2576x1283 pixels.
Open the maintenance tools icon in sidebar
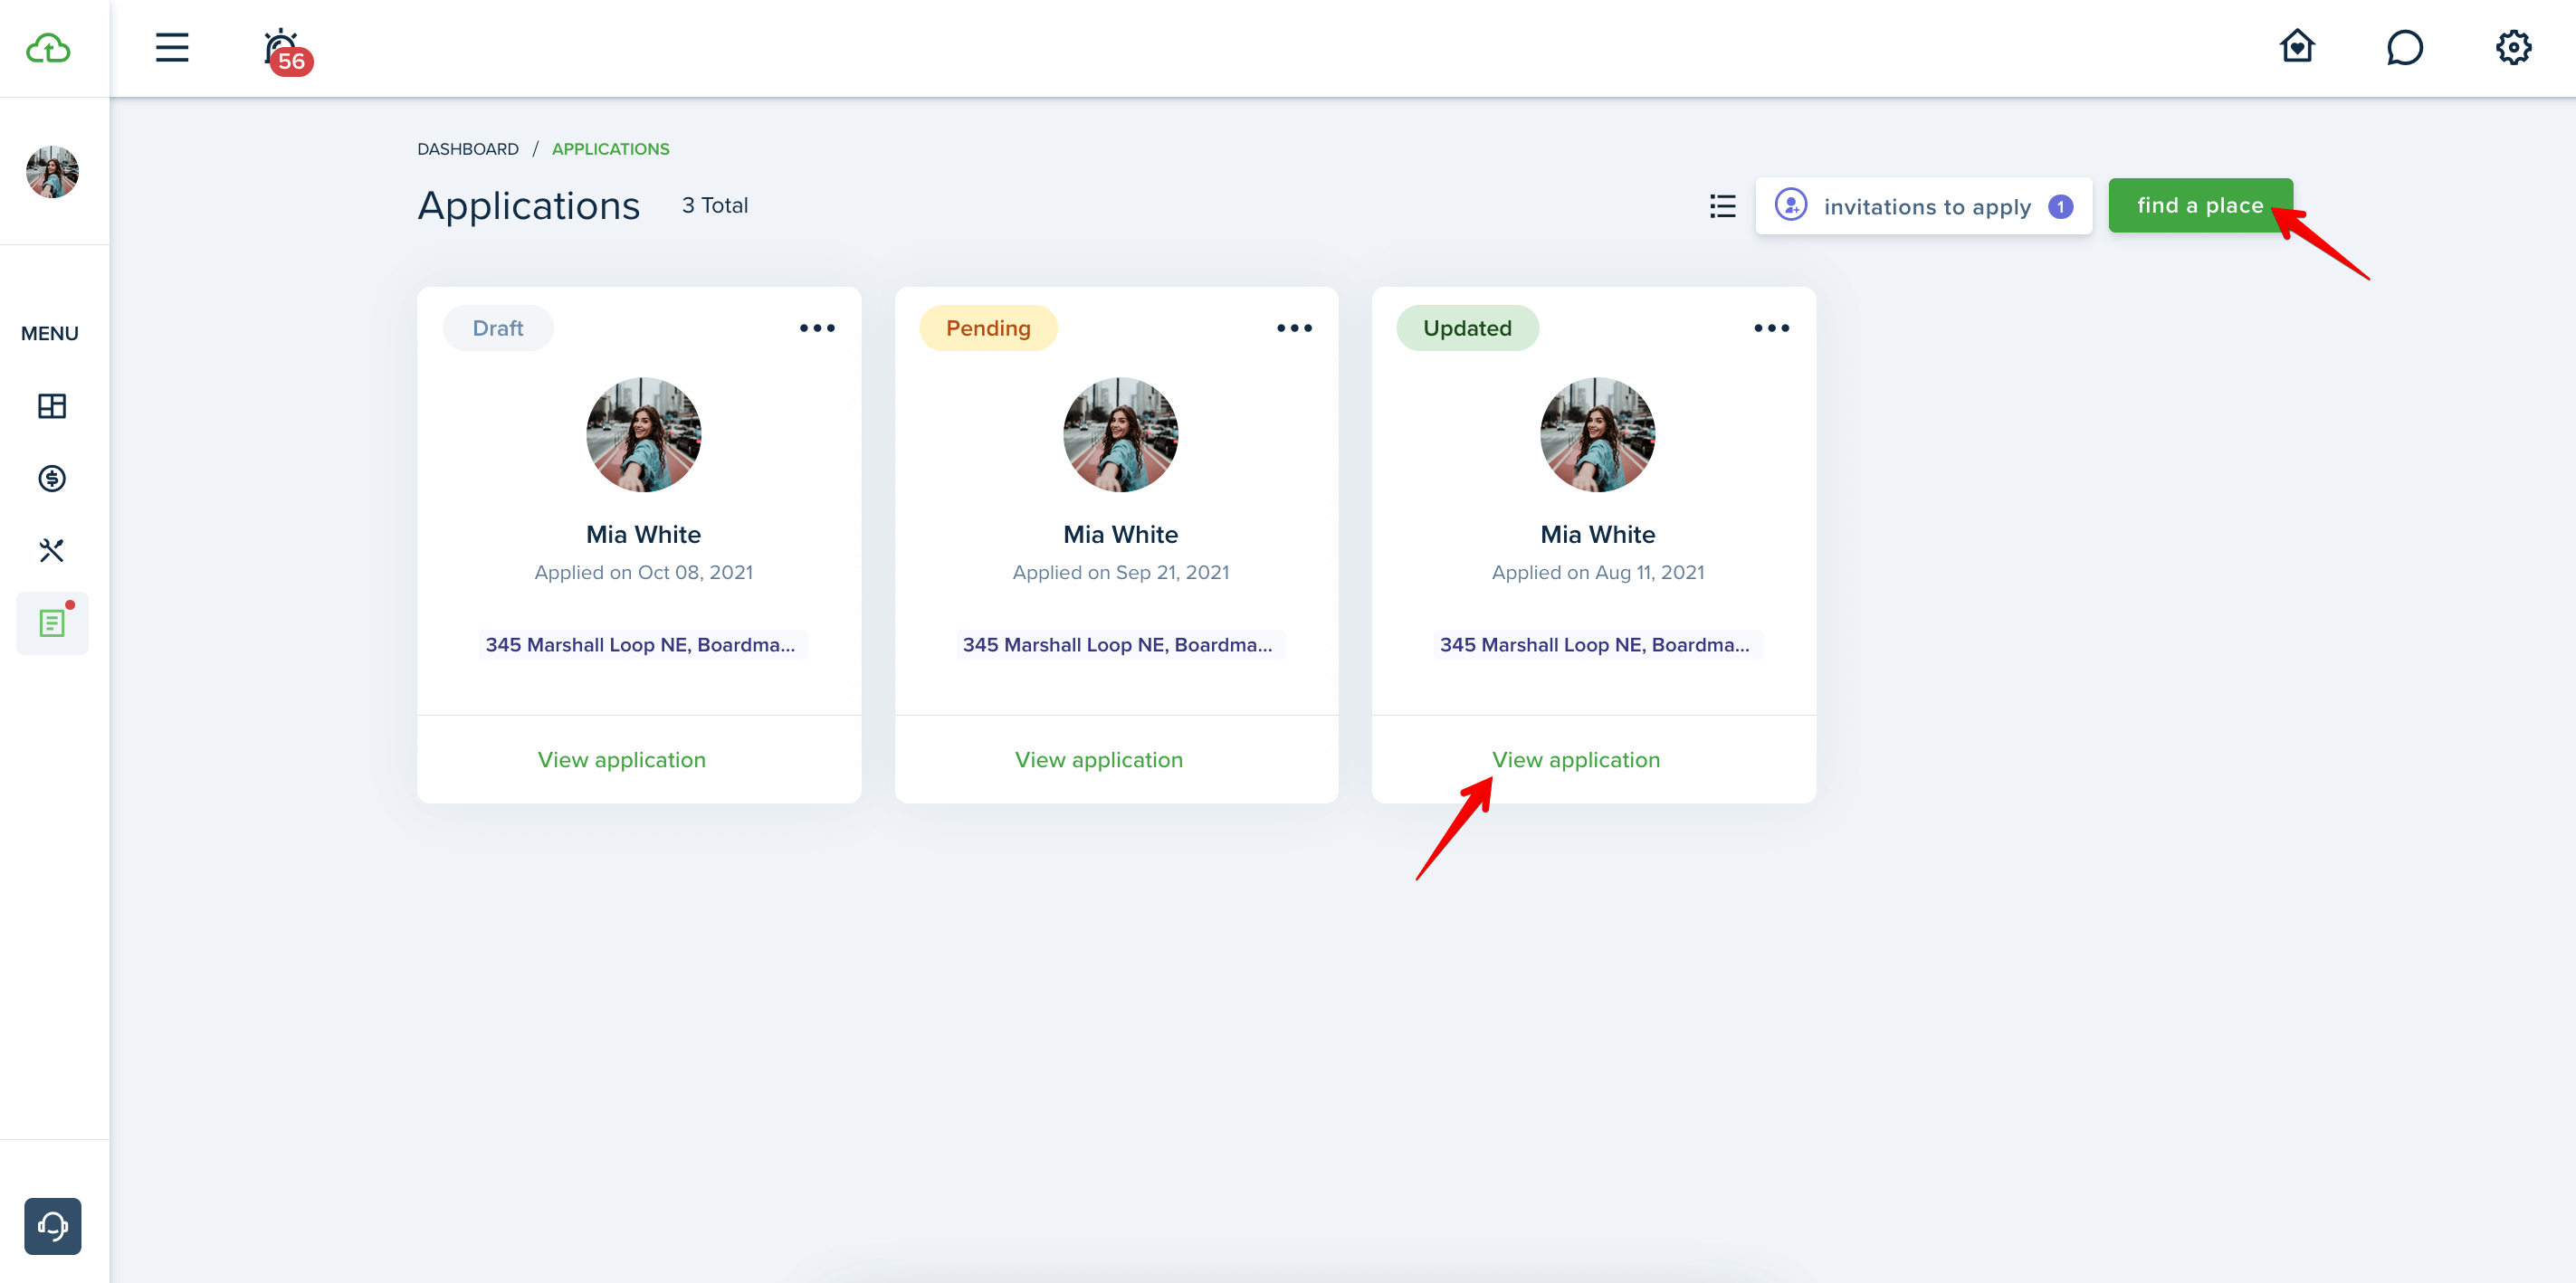52,550
